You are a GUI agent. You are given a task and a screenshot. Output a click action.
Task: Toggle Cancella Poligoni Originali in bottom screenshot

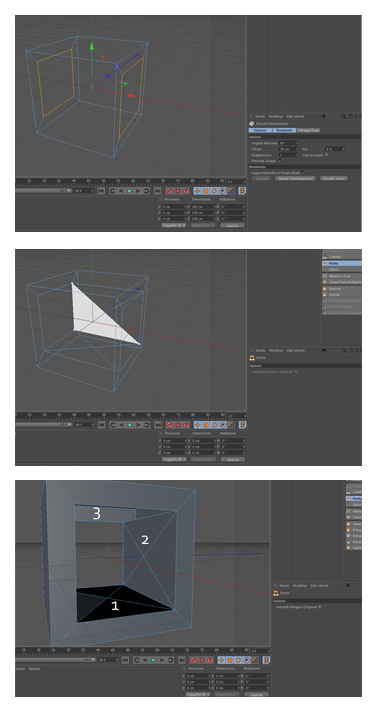coord(319,606)
